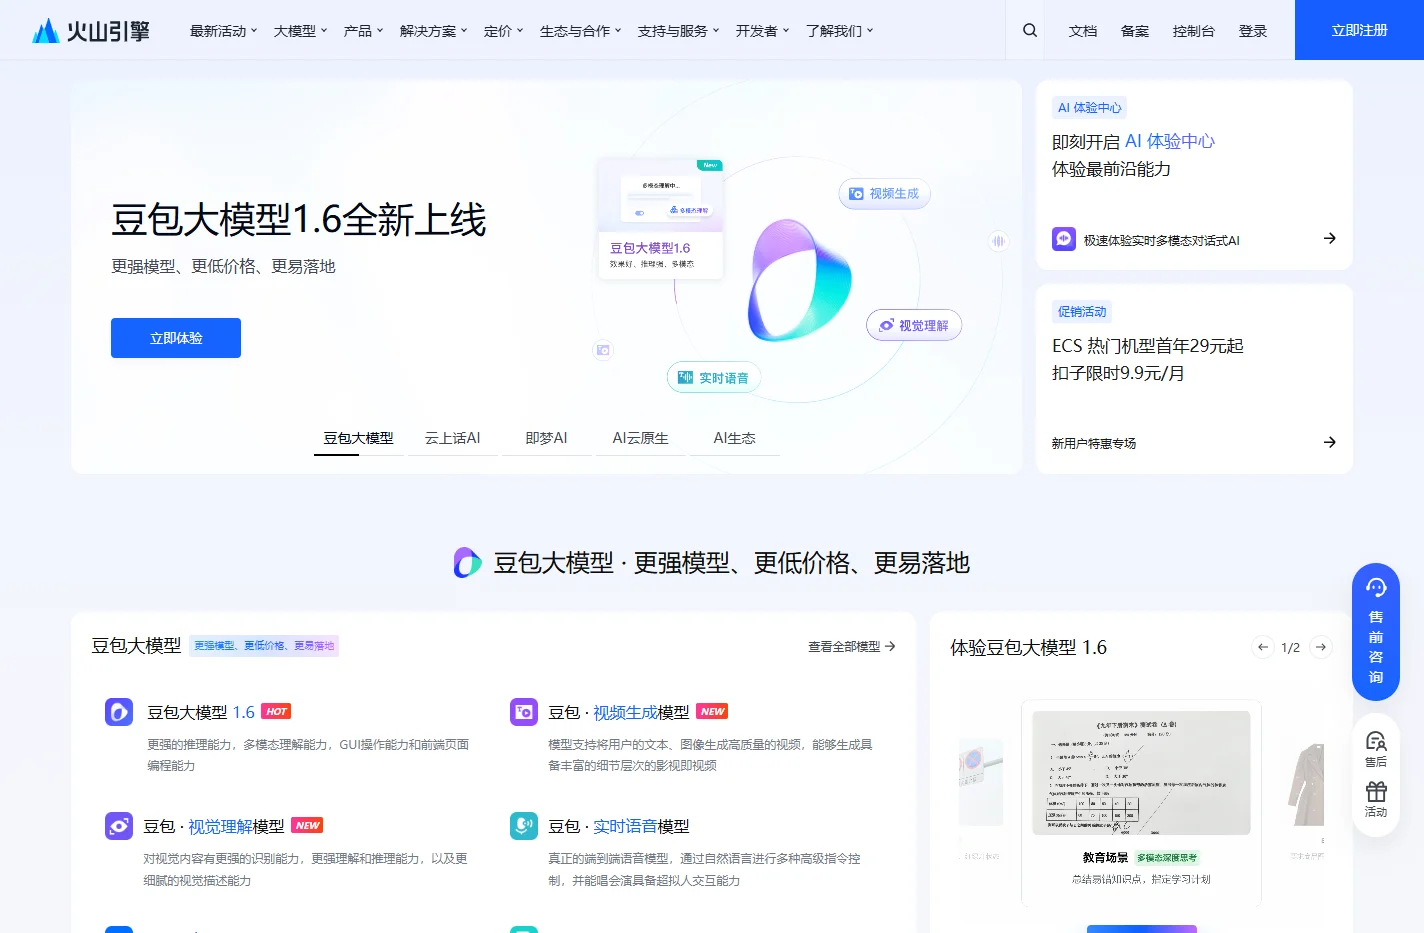Screen dimensions: 1424x933
Task: Click the 即刻开启 AI 体验中心 heading
Action: coord(1133,142)
